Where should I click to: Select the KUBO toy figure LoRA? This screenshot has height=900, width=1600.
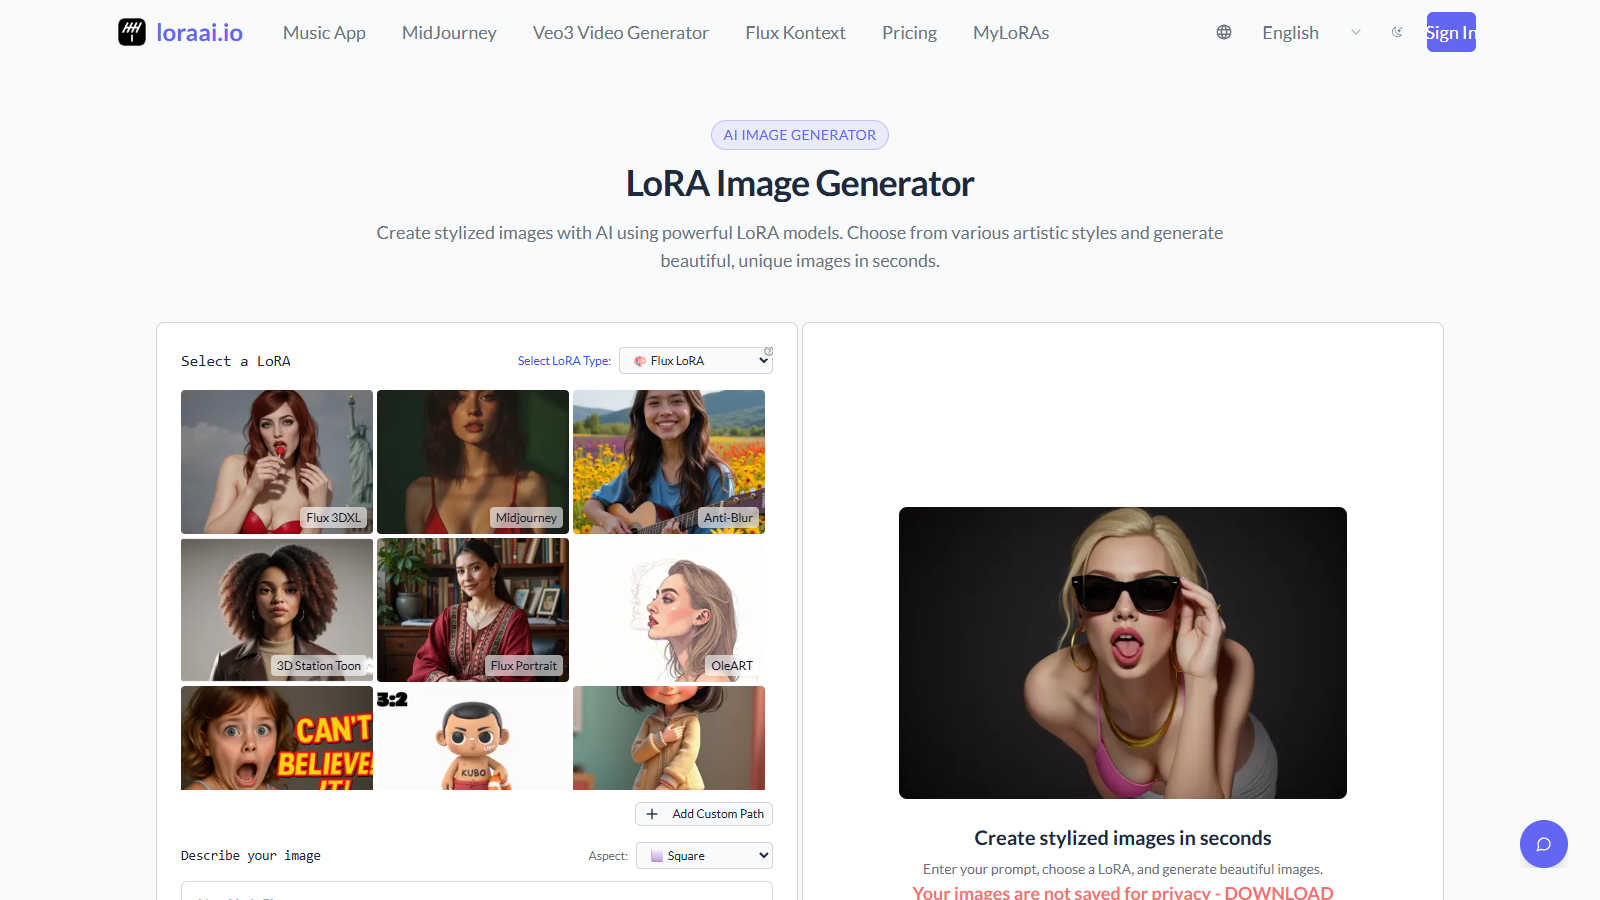tap(473, 738)
